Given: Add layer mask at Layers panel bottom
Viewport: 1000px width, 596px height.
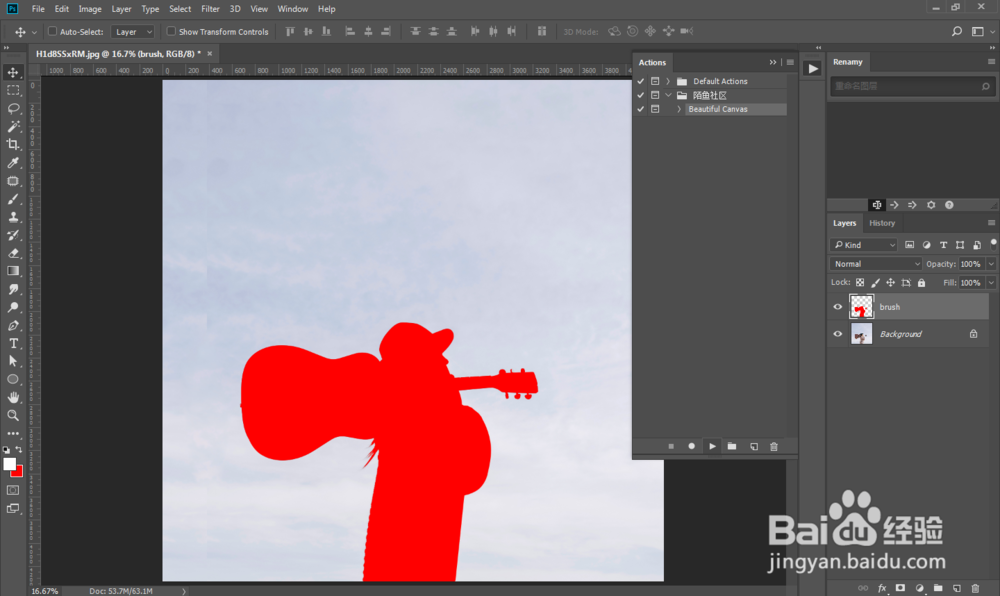Looking at the screenshot, I should click(900, 588).
